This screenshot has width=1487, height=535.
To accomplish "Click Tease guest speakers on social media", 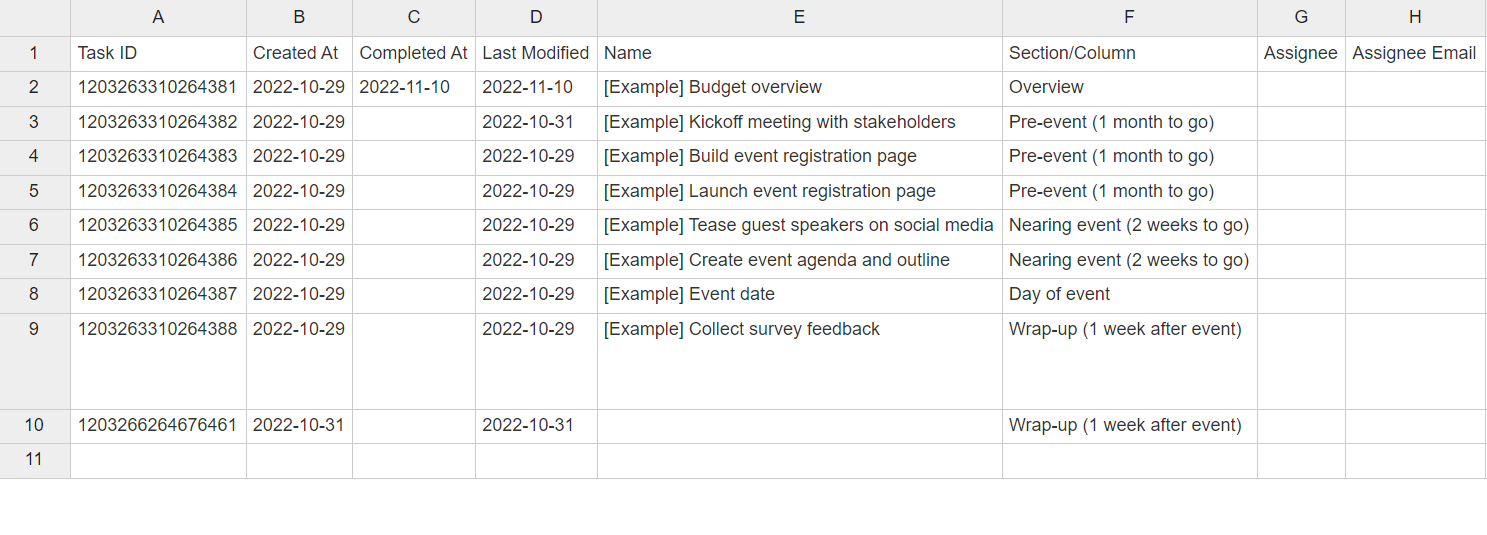I will tap(798, 225).
